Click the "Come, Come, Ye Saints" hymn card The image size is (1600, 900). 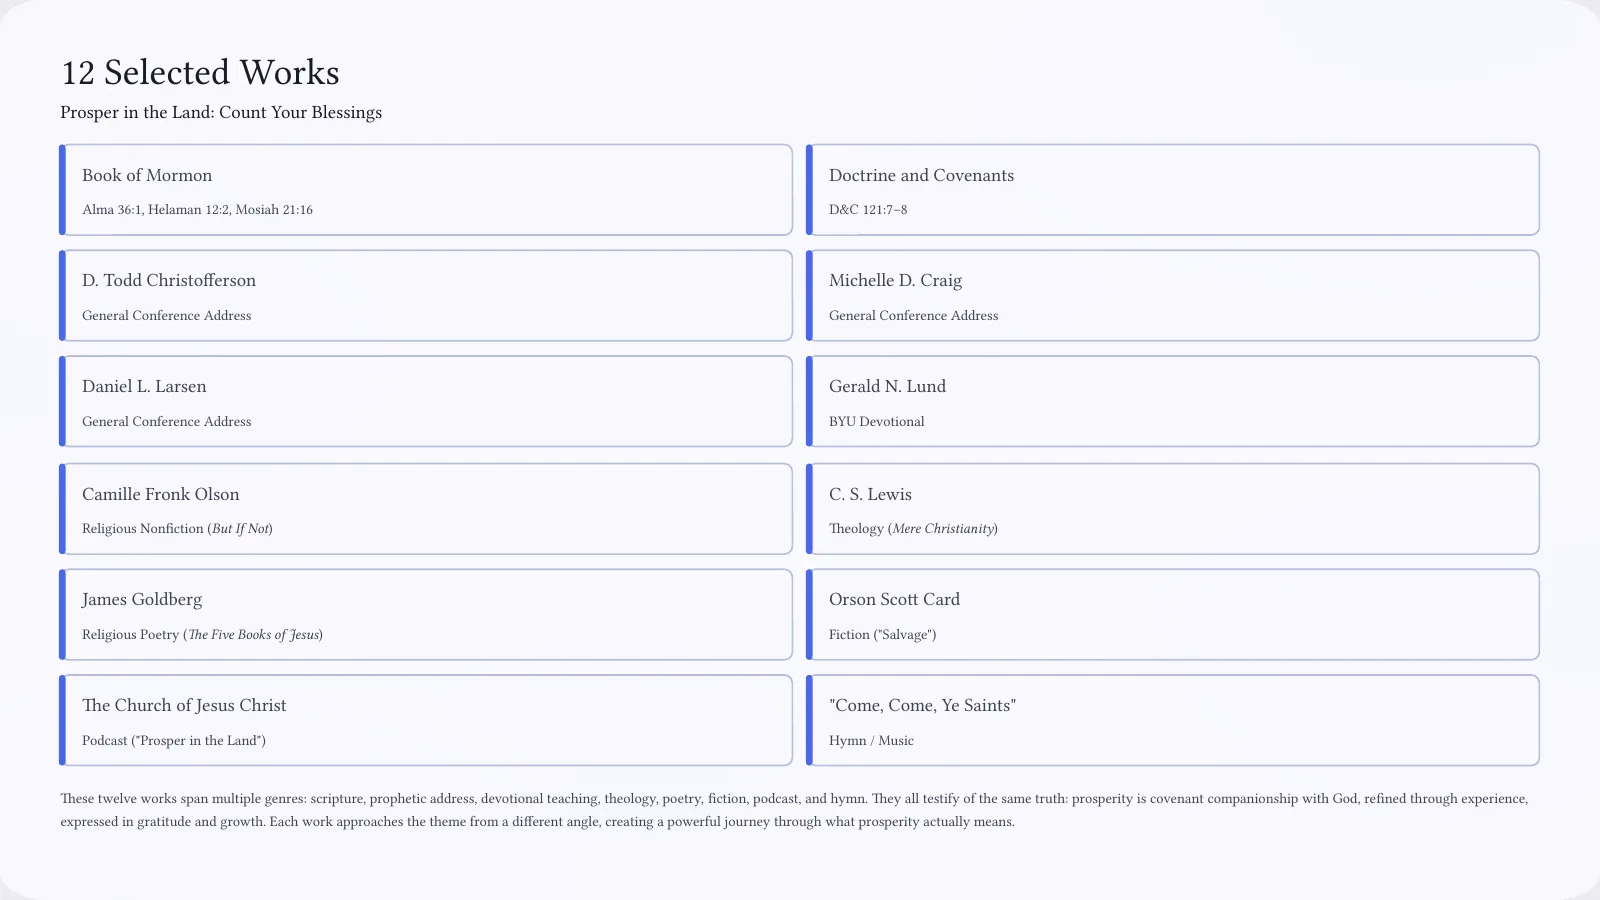click(x=1173, y=721)
